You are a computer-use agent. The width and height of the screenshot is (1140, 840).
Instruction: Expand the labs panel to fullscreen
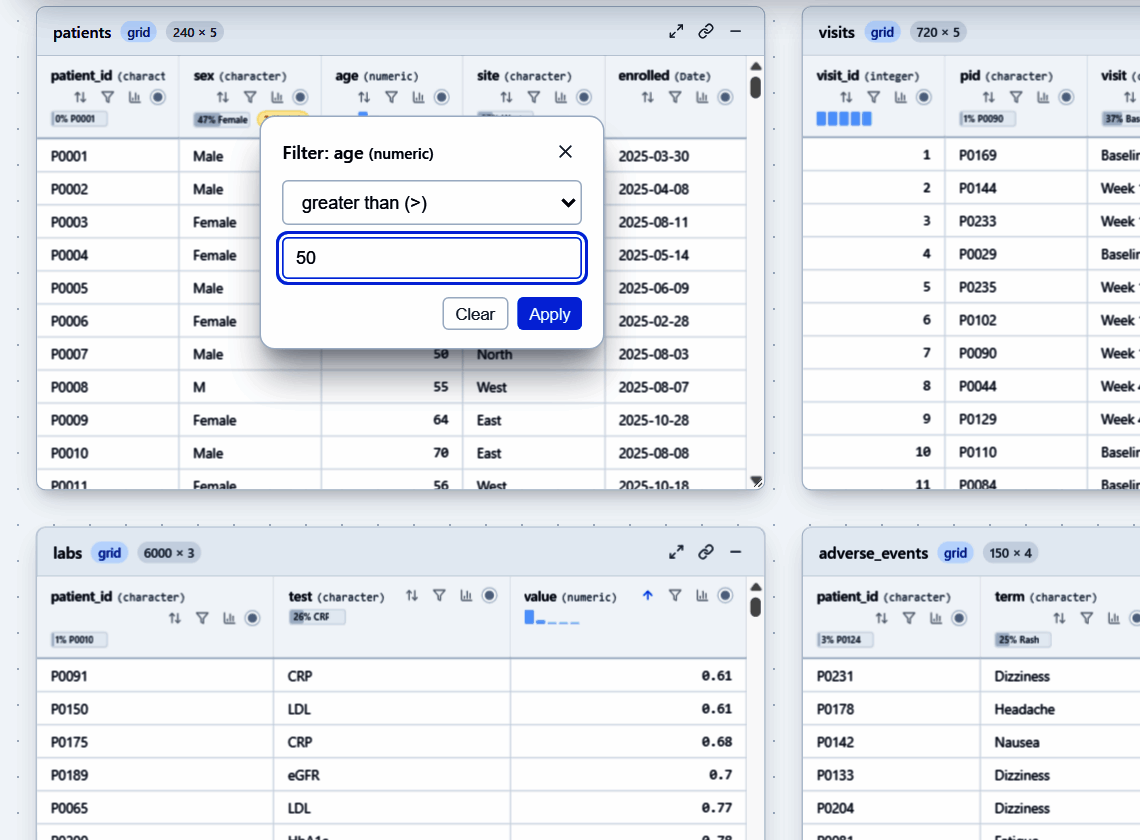pyautogui.click(x=676, y=552)
